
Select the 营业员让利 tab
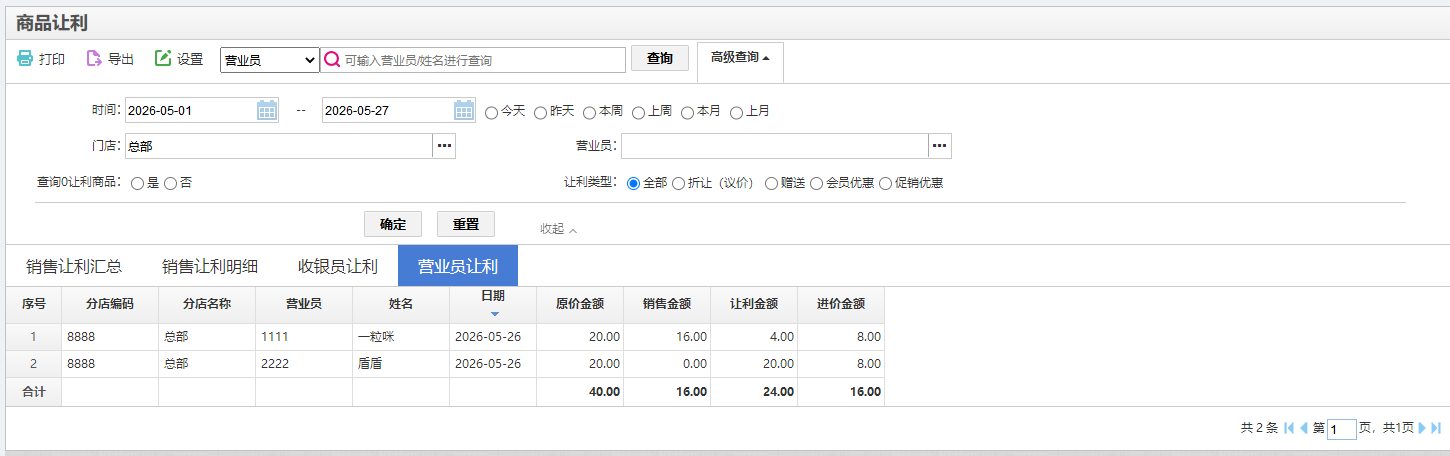[458, 266]
